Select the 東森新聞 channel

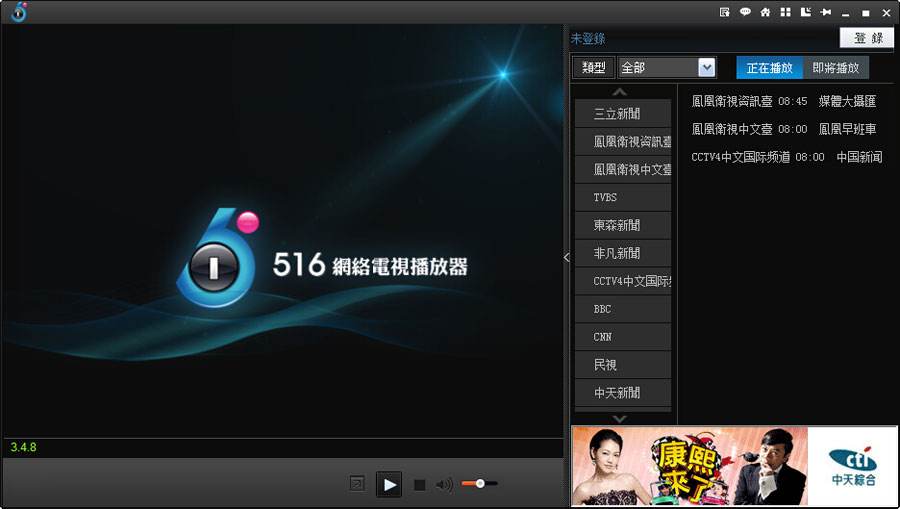tap(623, 226)
